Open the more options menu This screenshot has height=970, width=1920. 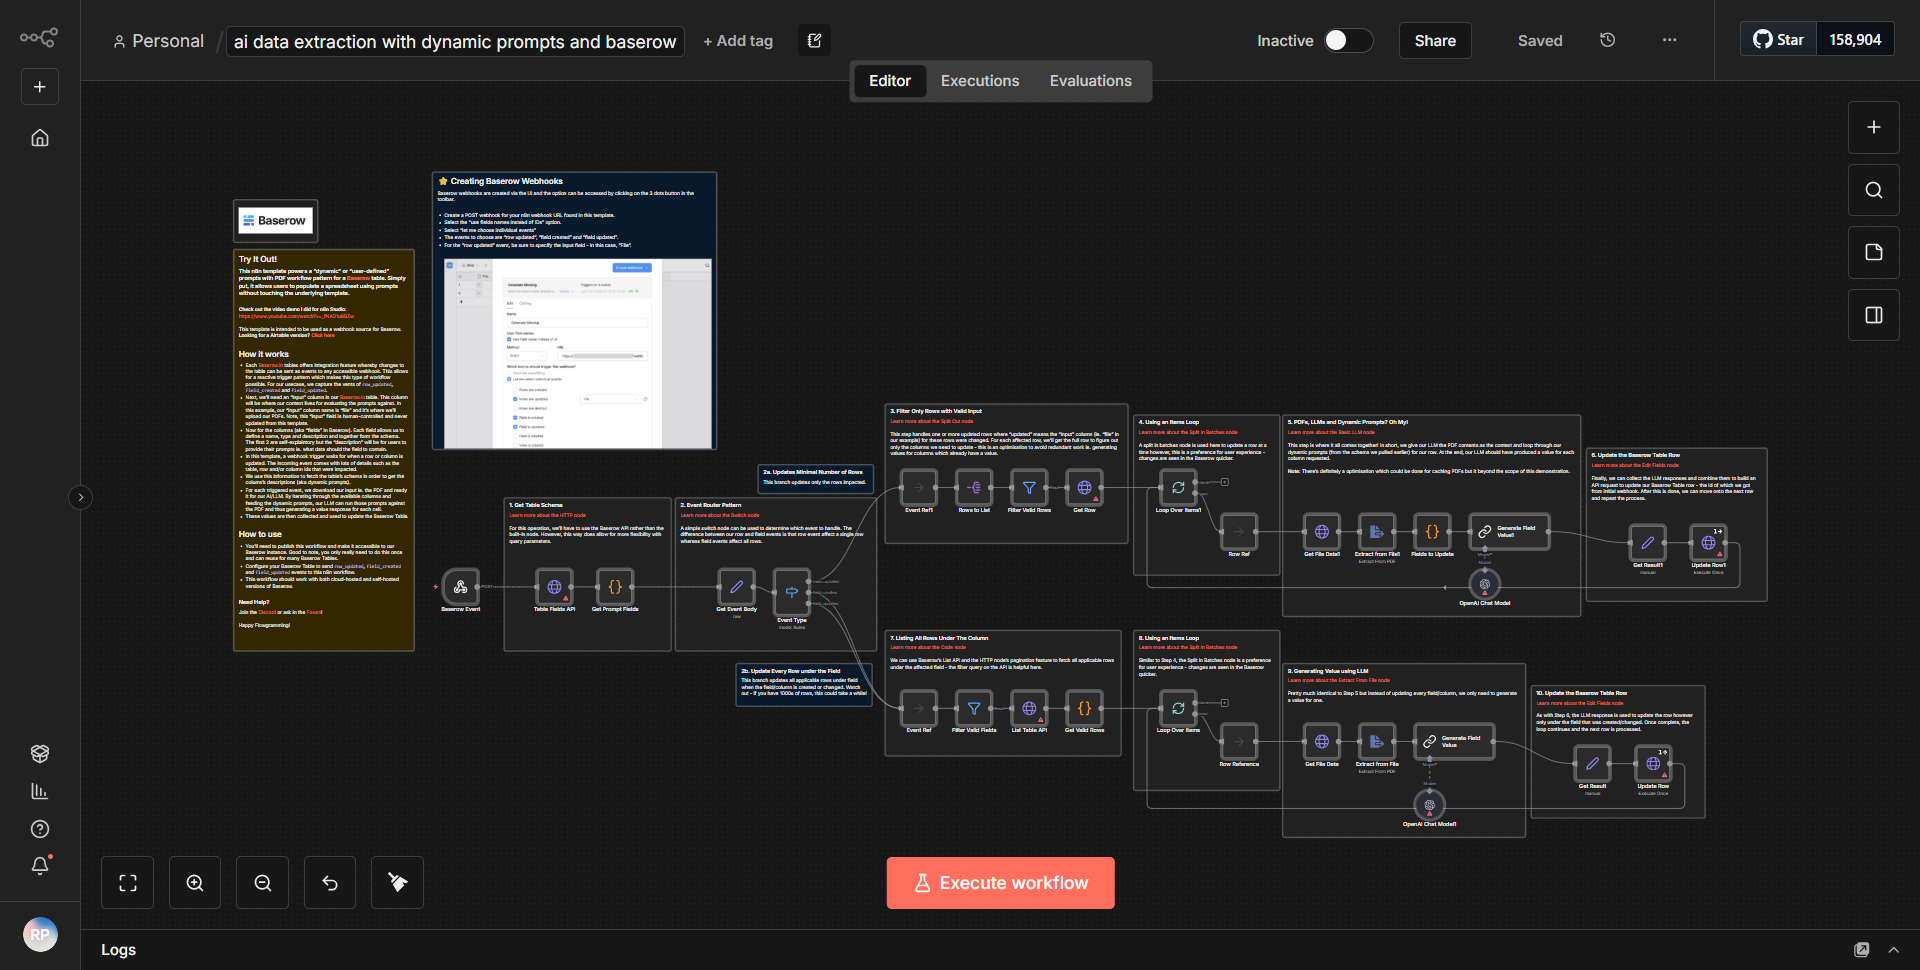click(1668, 40)
